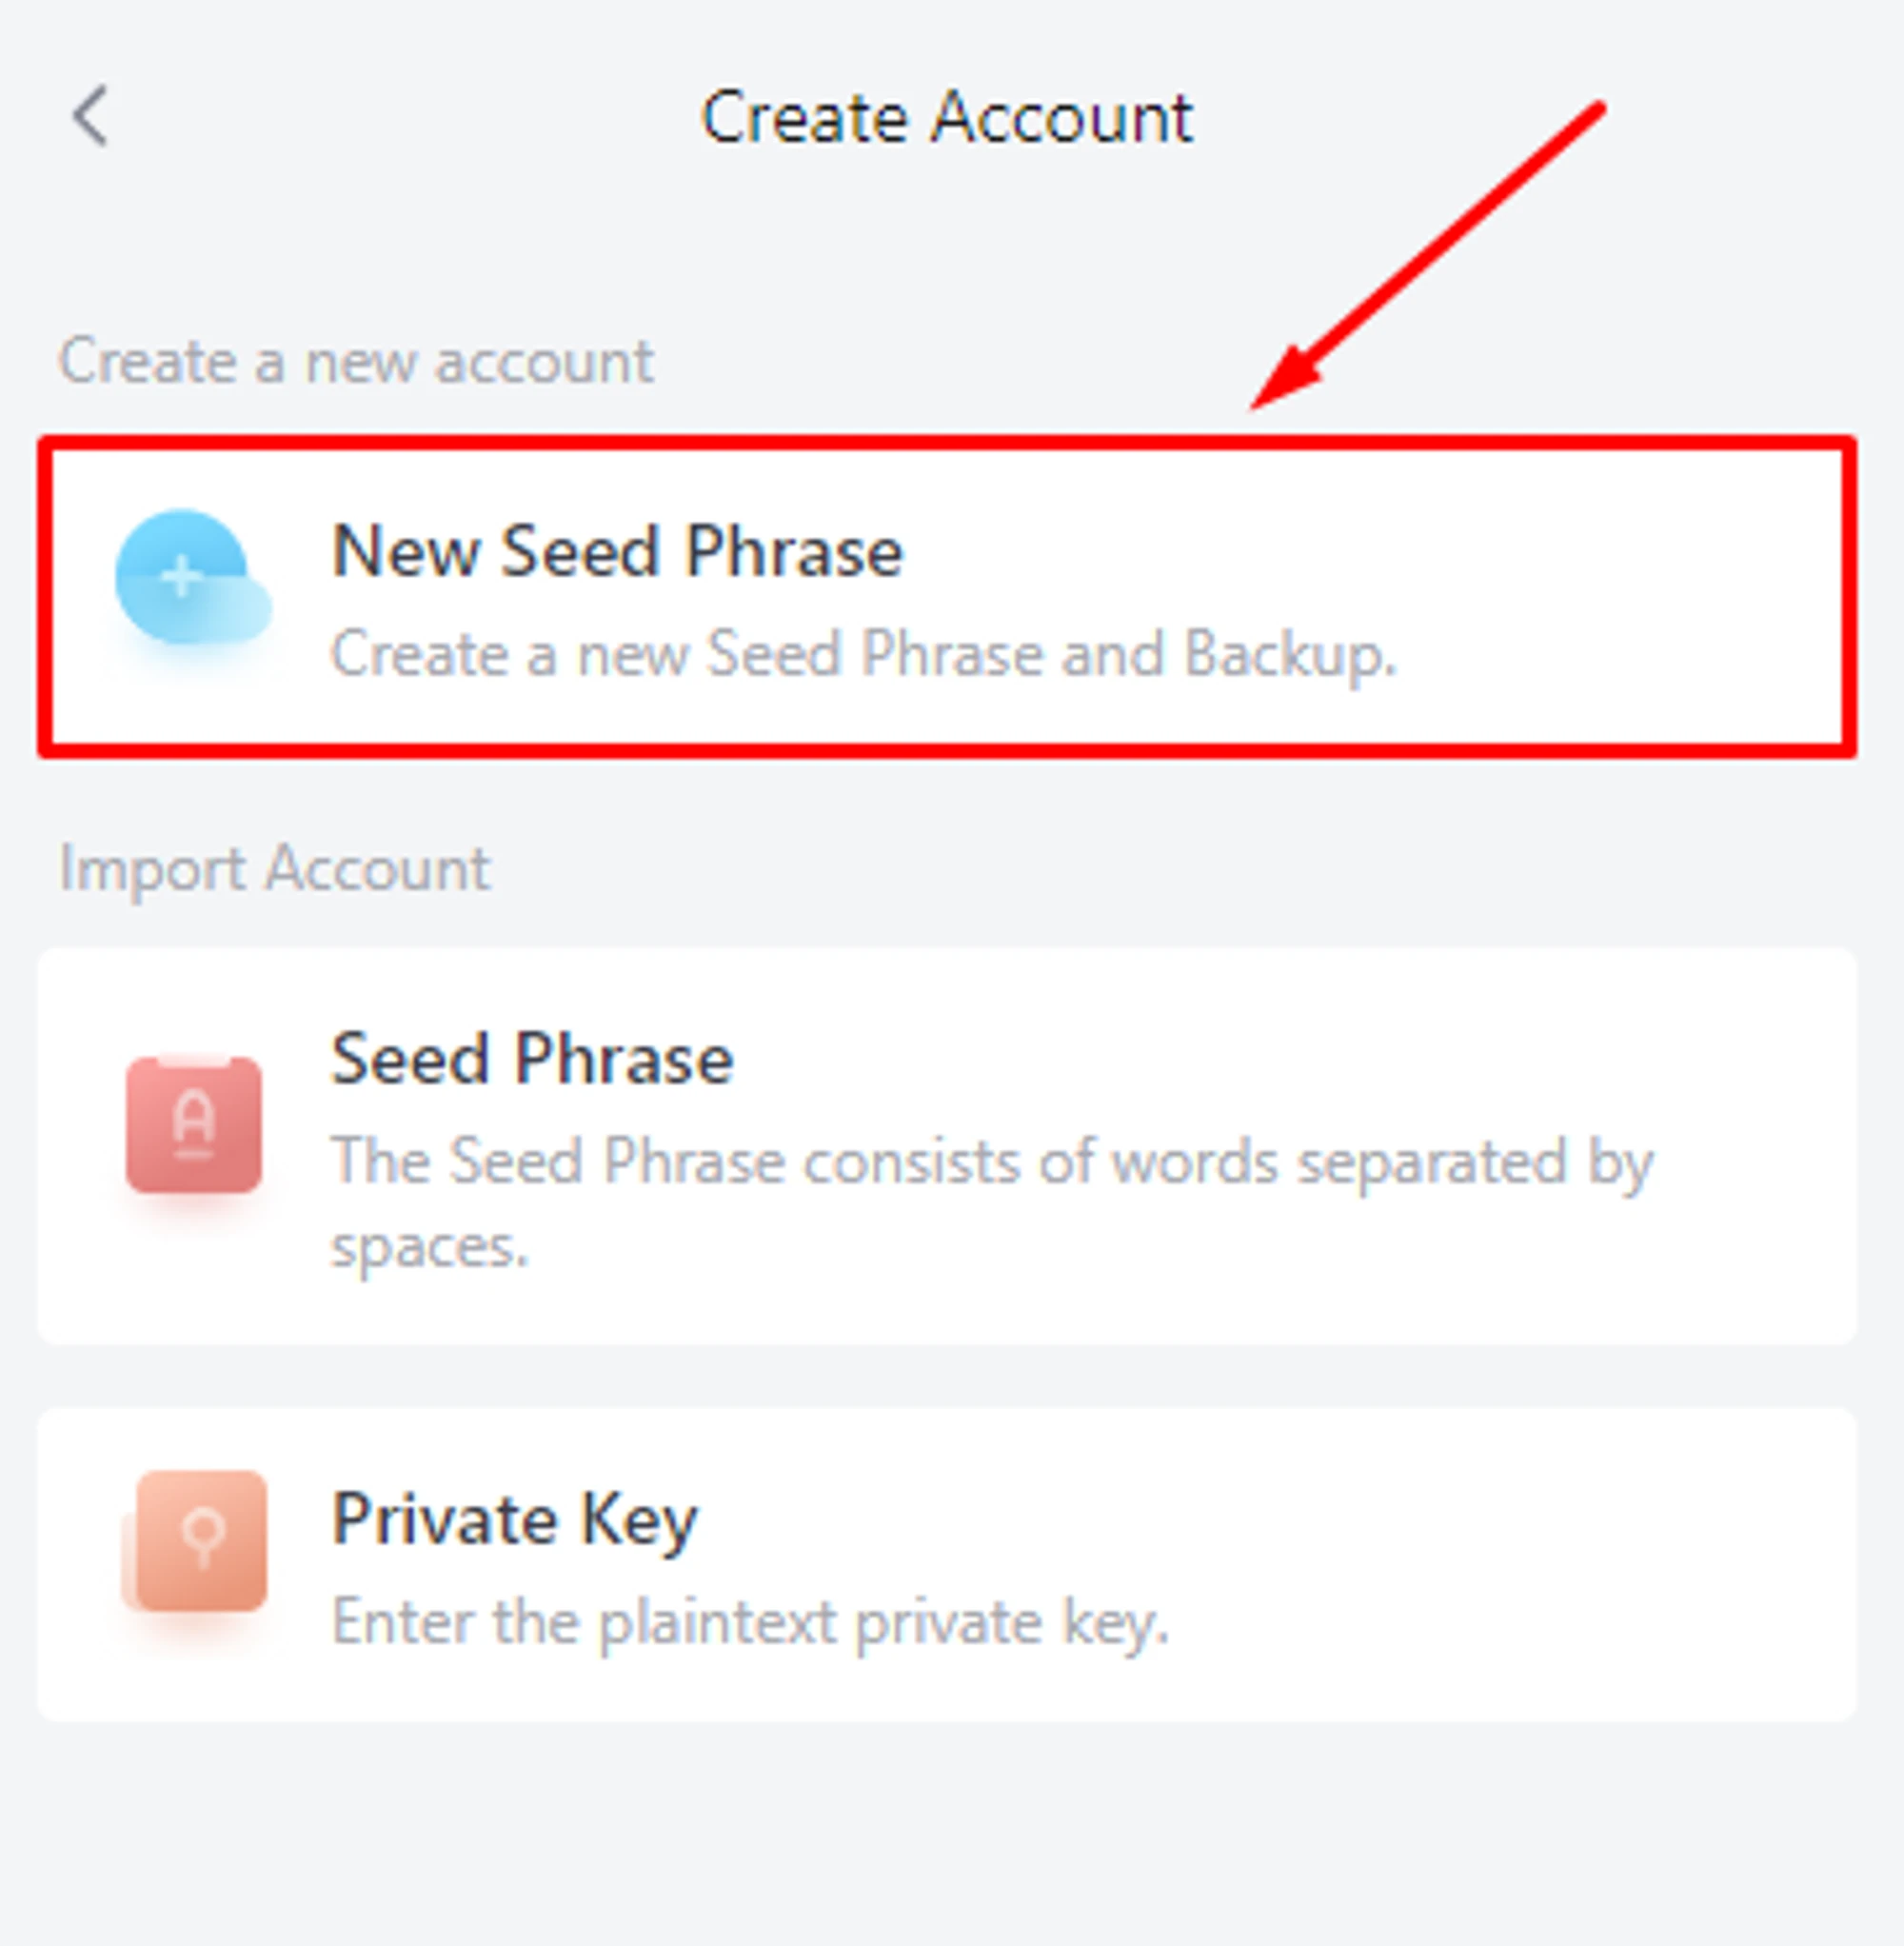Image resolution: width=1904 pixels, height=1946 pixels.
Task: Click the word "spaces." in Seed Phrase description
Action: (x=429, y=1246)
